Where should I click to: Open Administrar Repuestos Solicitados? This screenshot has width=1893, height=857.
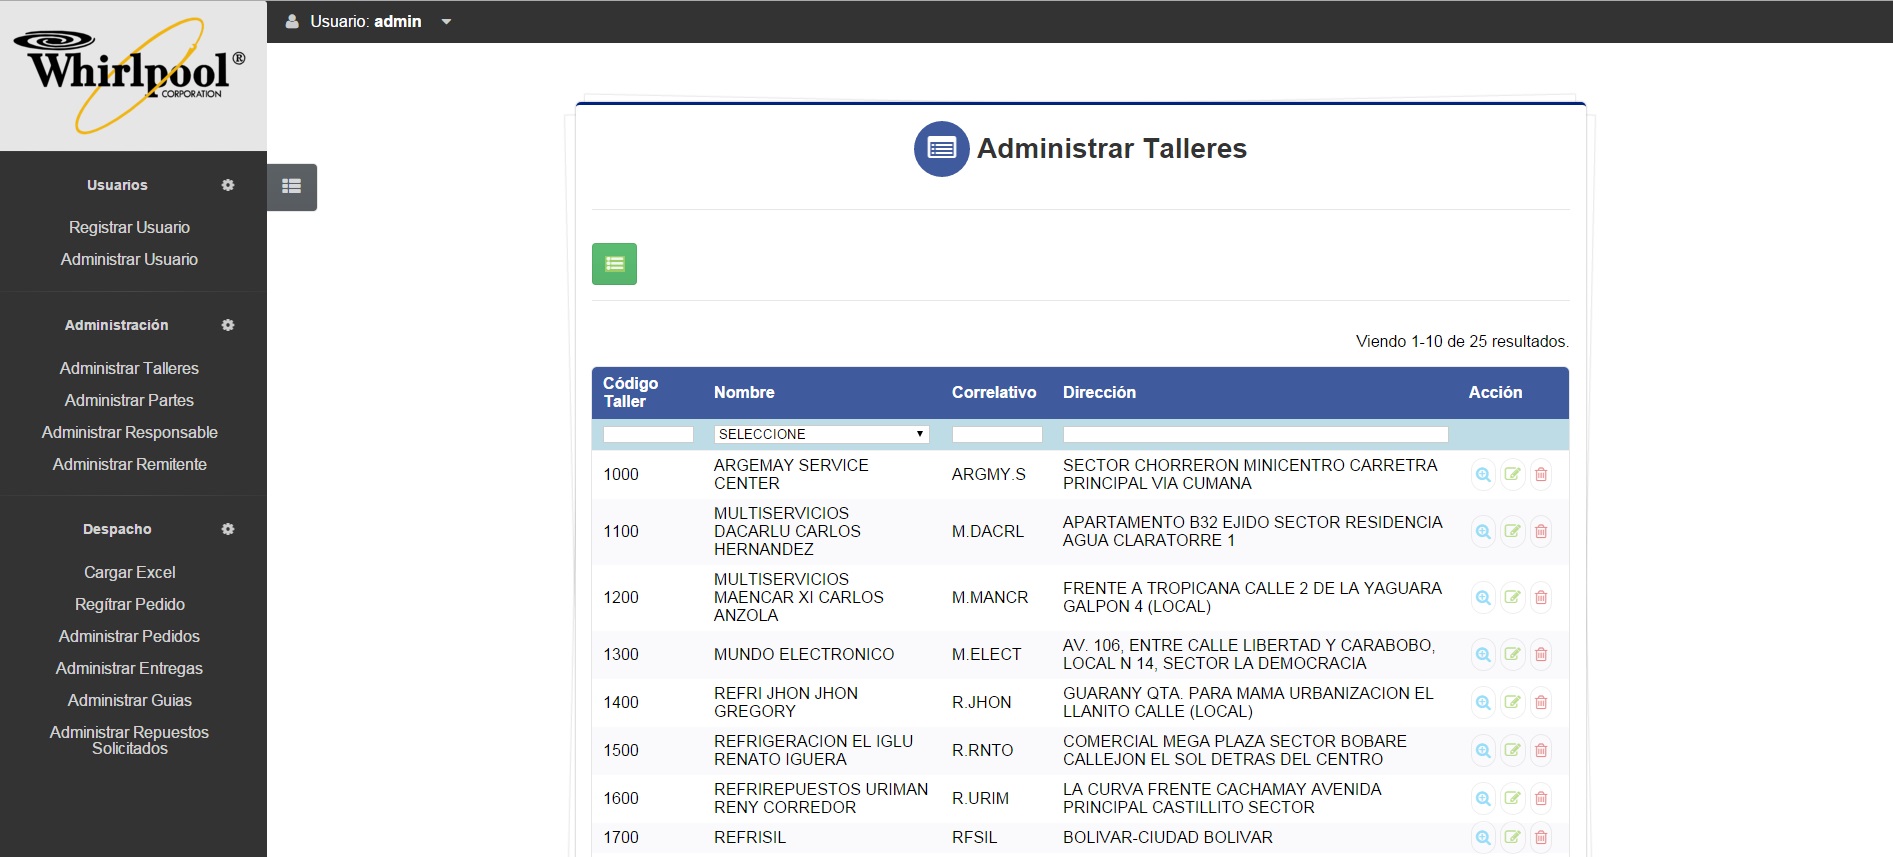click(x=129, y=740)
